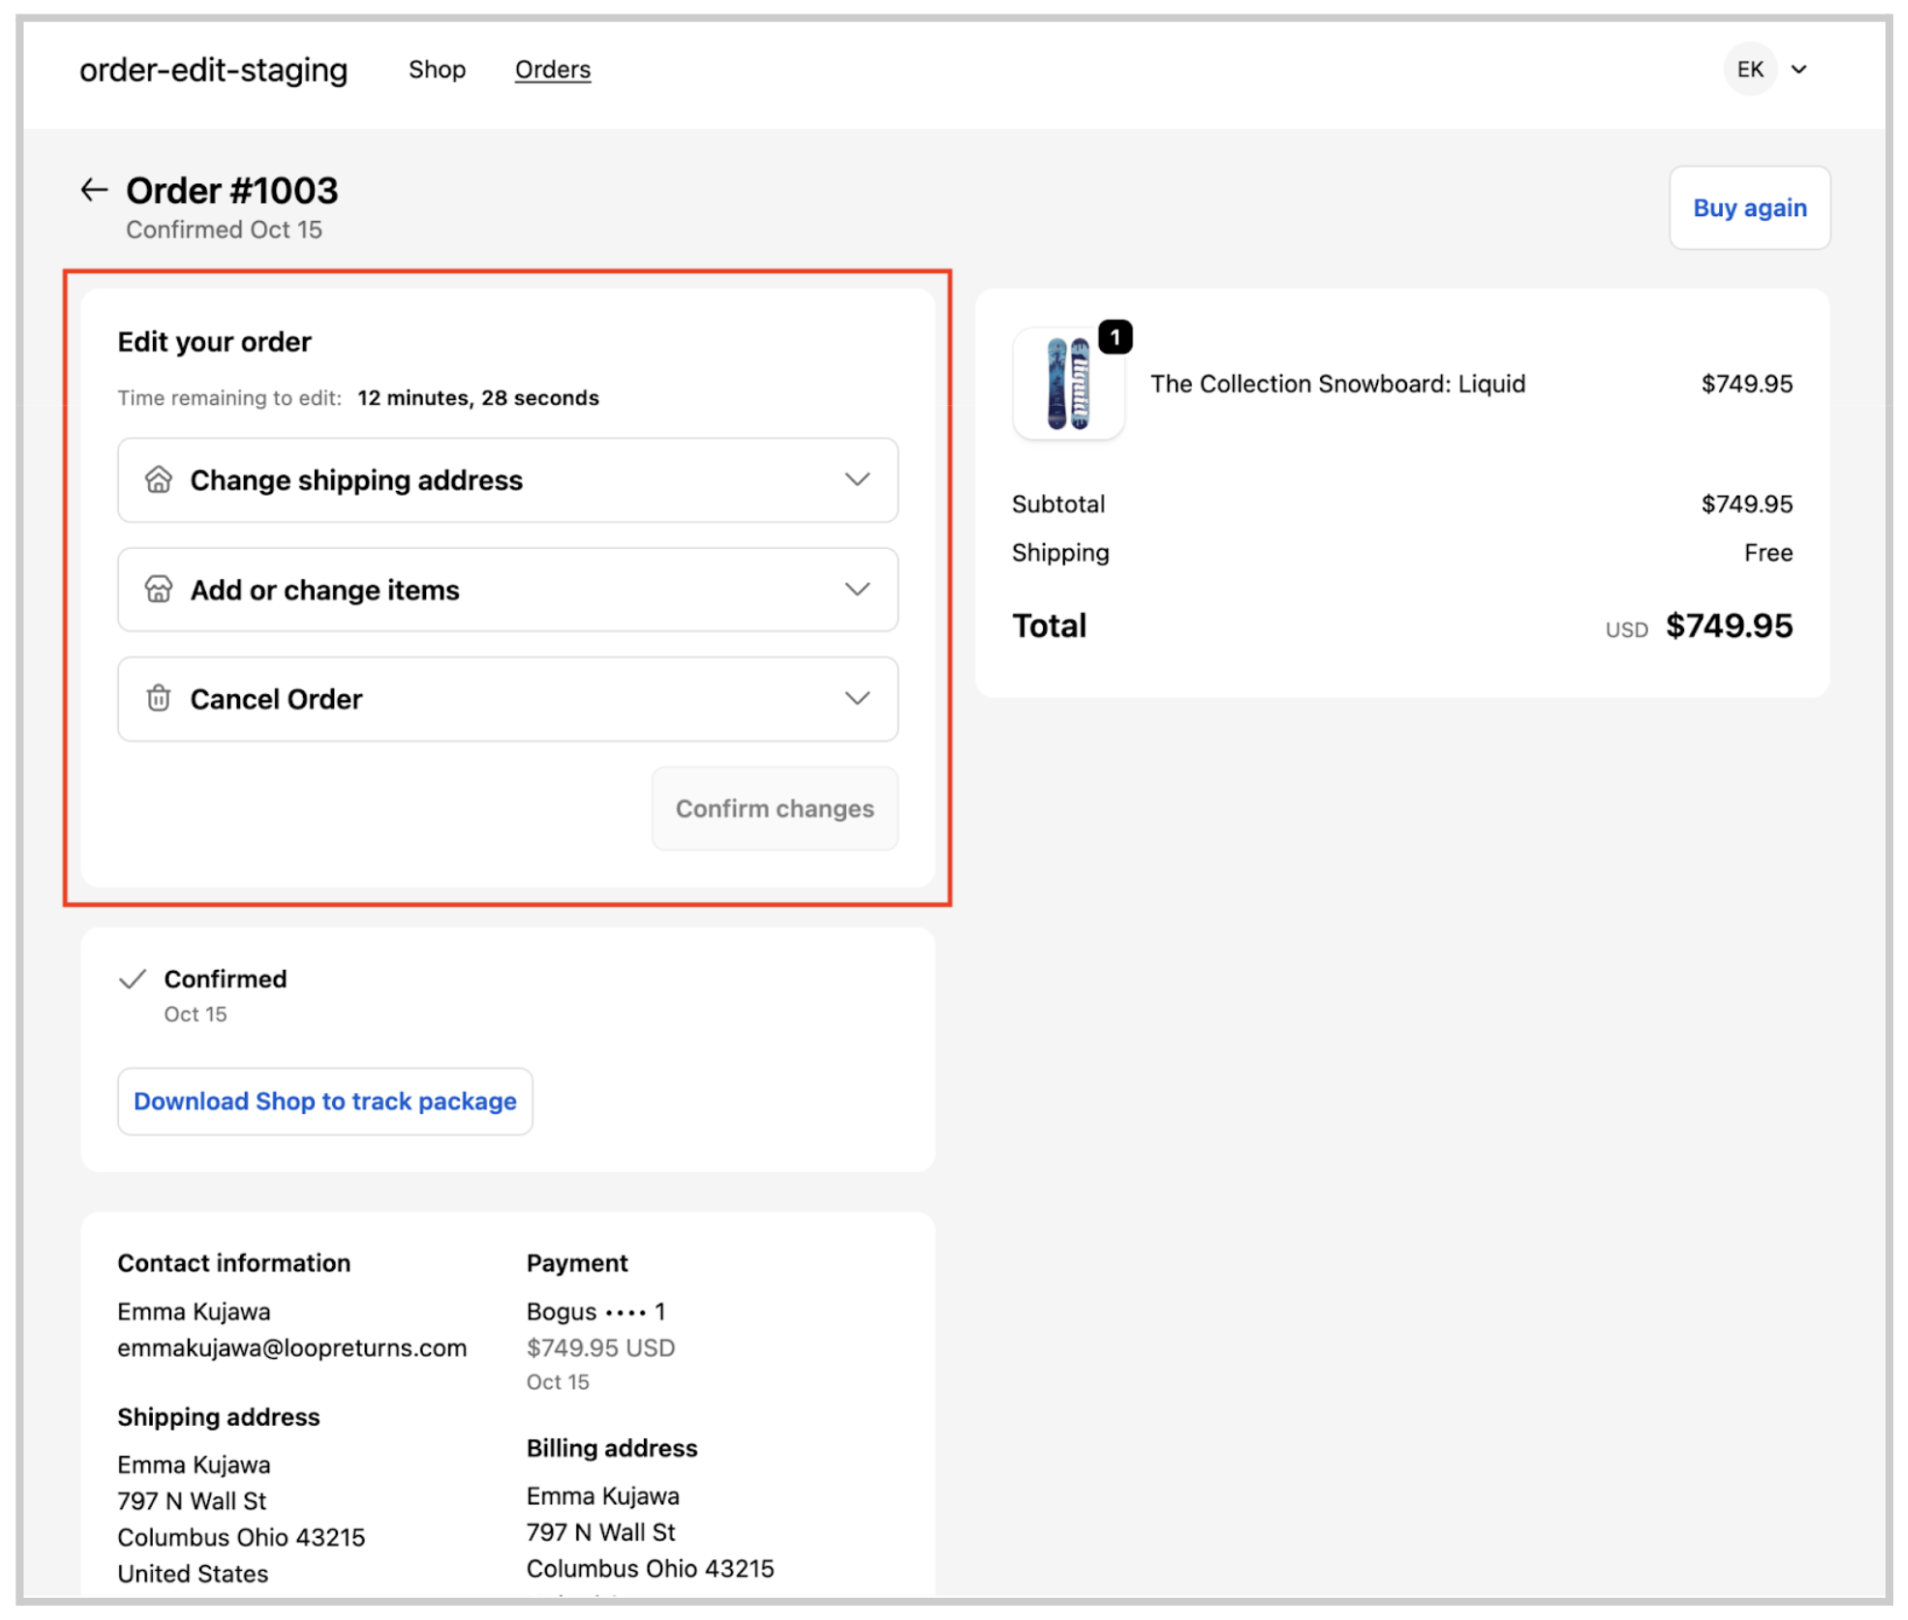Click the back arrow beside Order #1003
This screenshot has width=1908, height=1620.
tap(94, 190)
